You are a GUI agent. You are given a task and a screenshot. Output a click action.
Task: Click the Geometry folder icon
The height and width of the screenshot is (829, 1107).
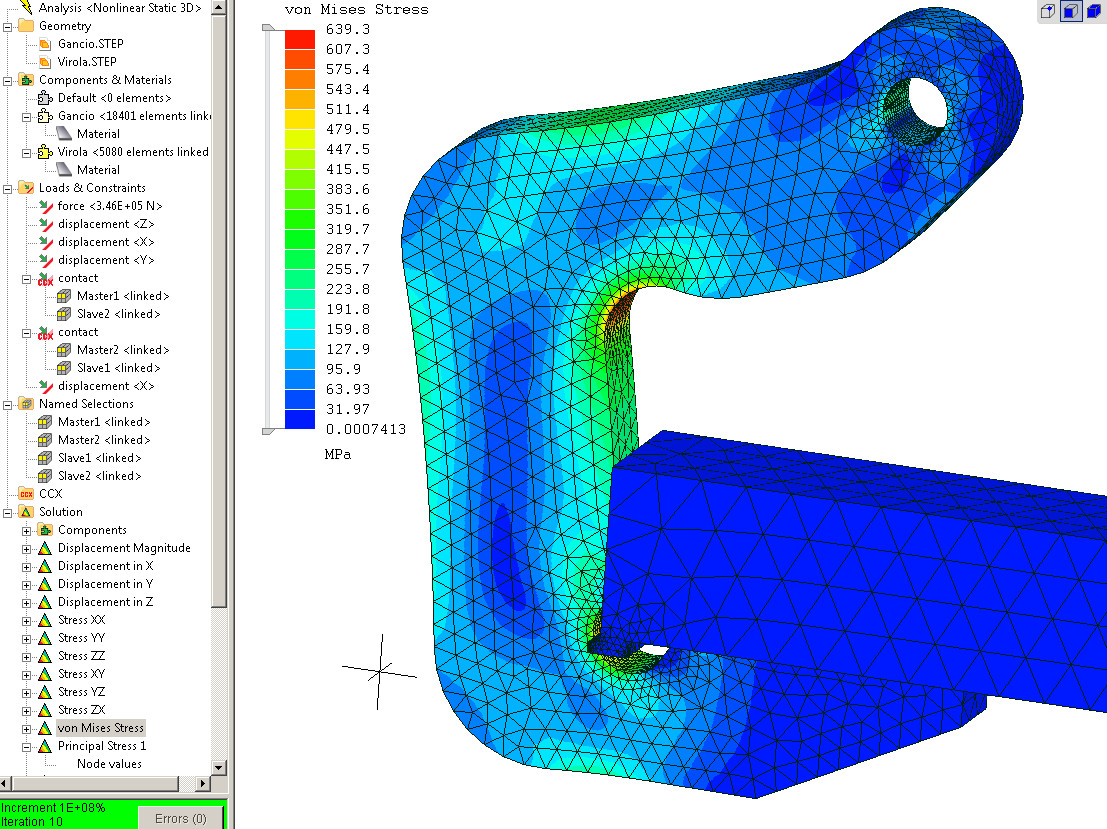[x=26, y=26]
